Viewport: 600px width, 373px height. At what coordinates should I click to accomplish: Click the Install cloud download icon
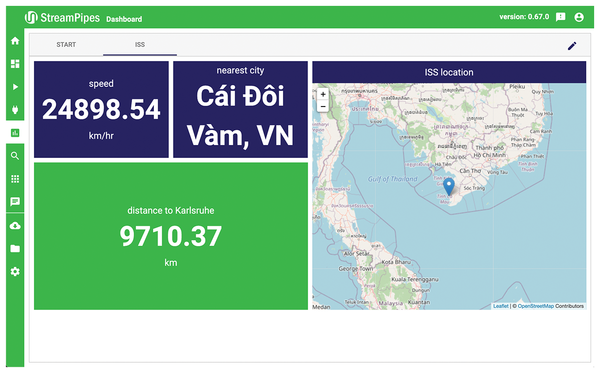[x=15, y=226]
